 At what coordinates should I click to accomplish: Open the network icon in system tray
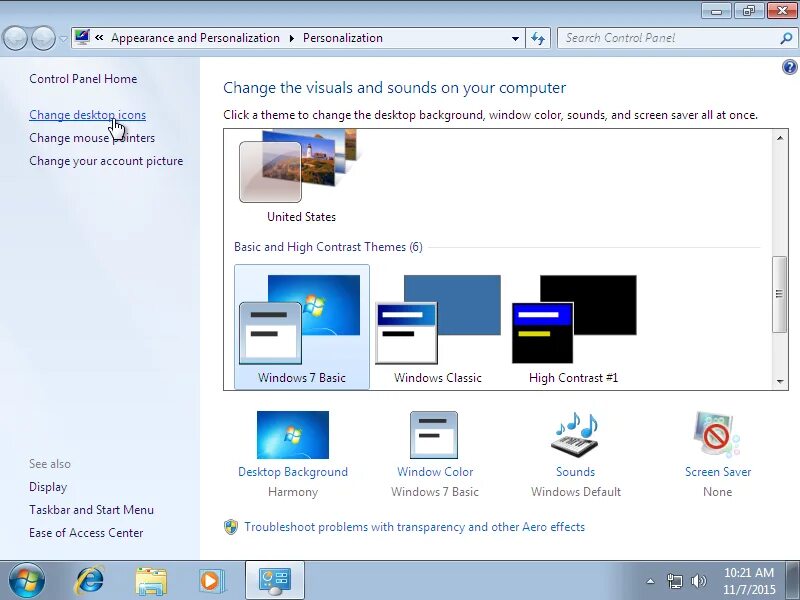coord(674,581)
